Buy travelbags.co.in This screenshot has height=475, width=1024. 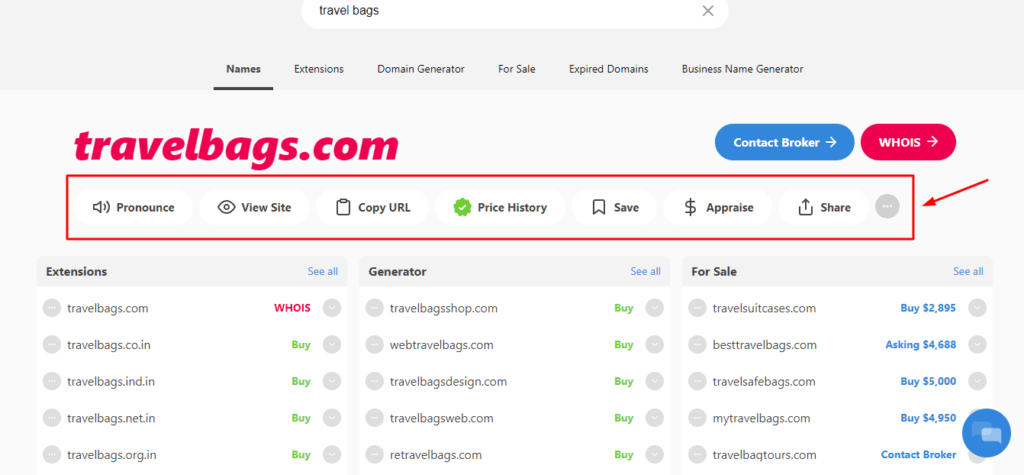(x=301, y=344)
